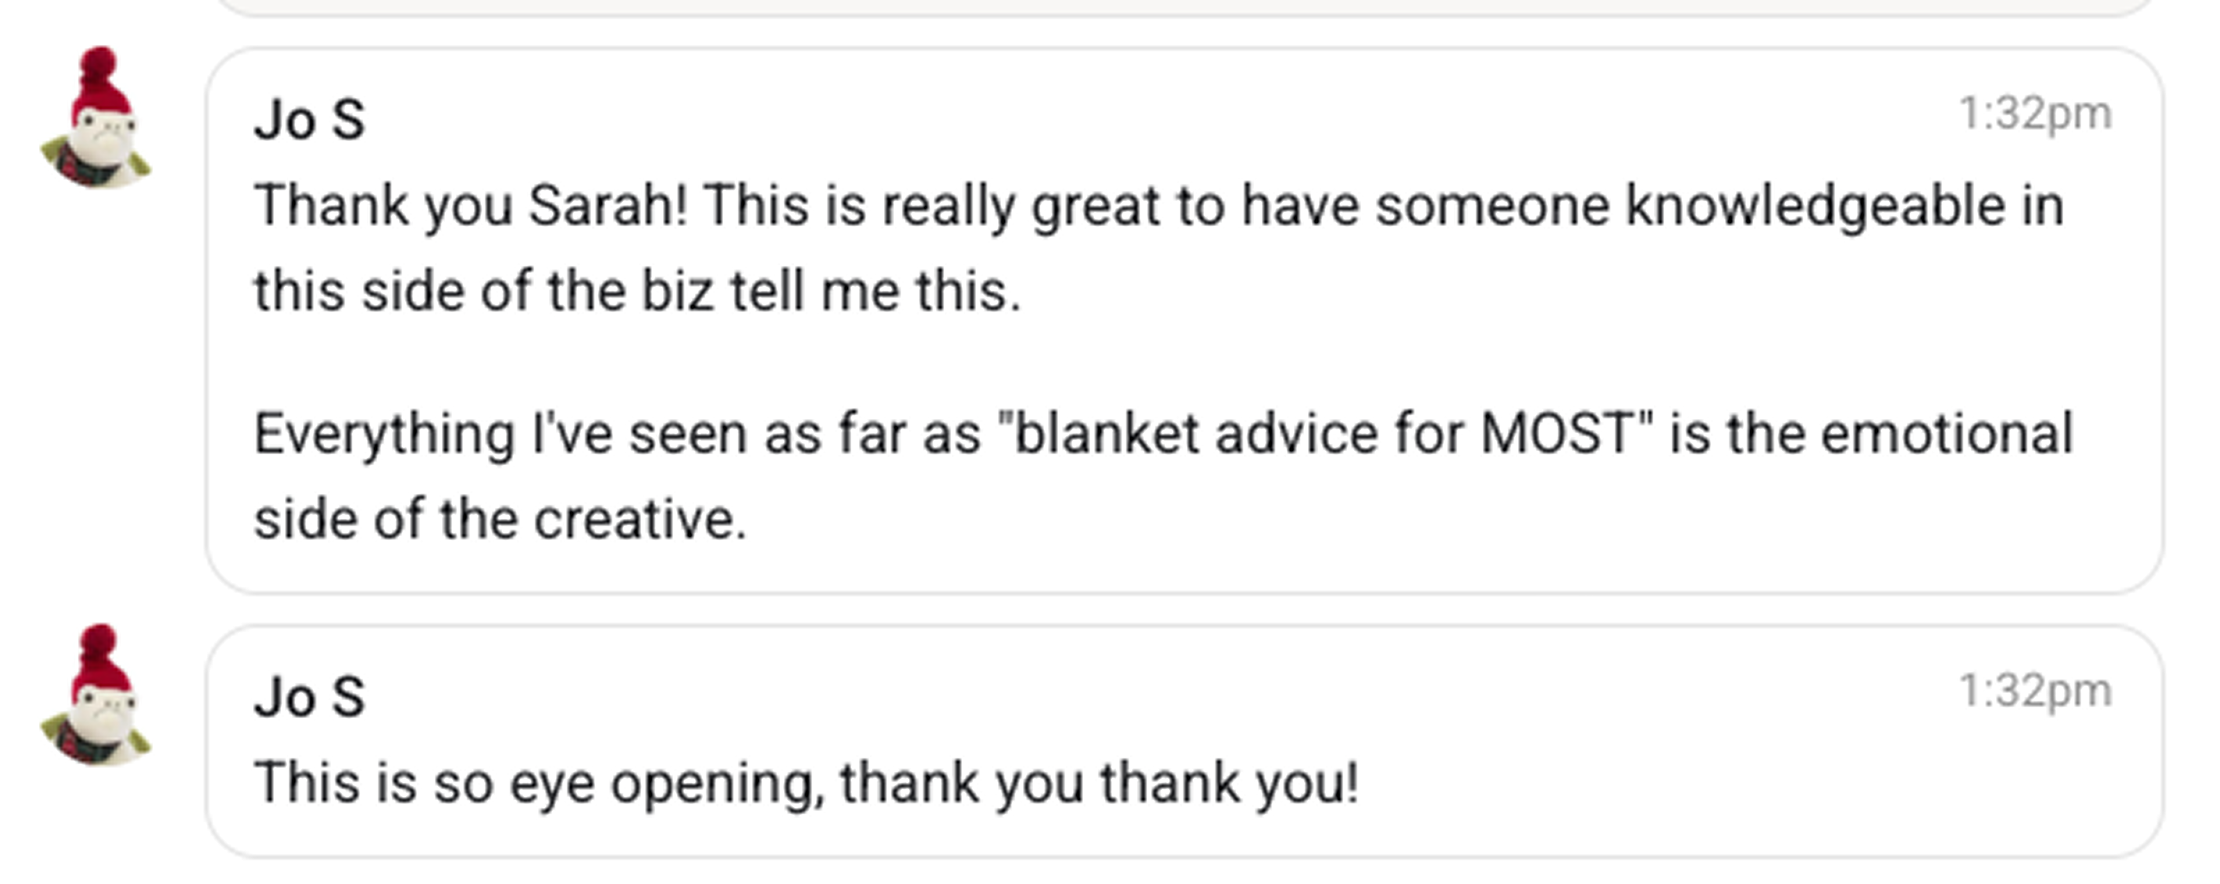Open Jo S name in second message
This screenshot has height=884, width=2220.
pyautogui.click(x=309, y=697)
